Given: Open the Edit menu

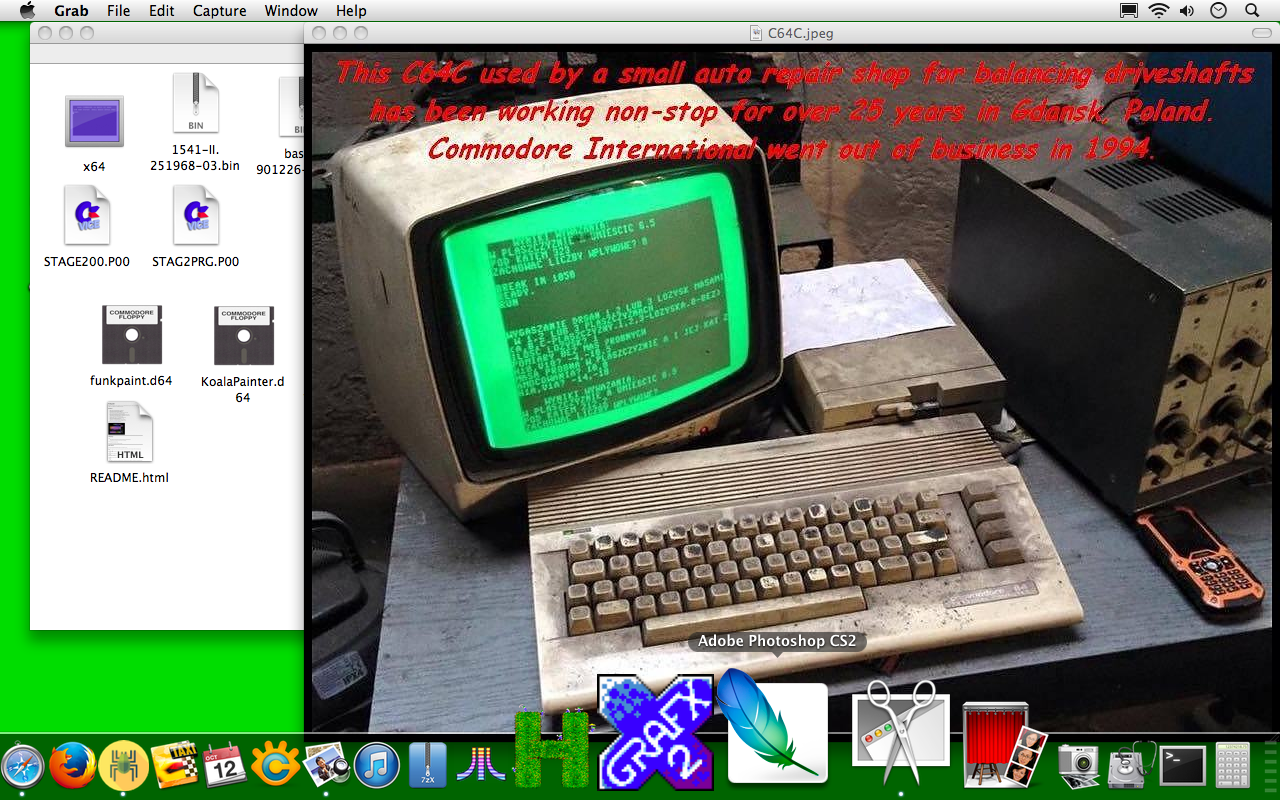Looking at the screenshot, I should pyautogui.click(x=161, y=11).
